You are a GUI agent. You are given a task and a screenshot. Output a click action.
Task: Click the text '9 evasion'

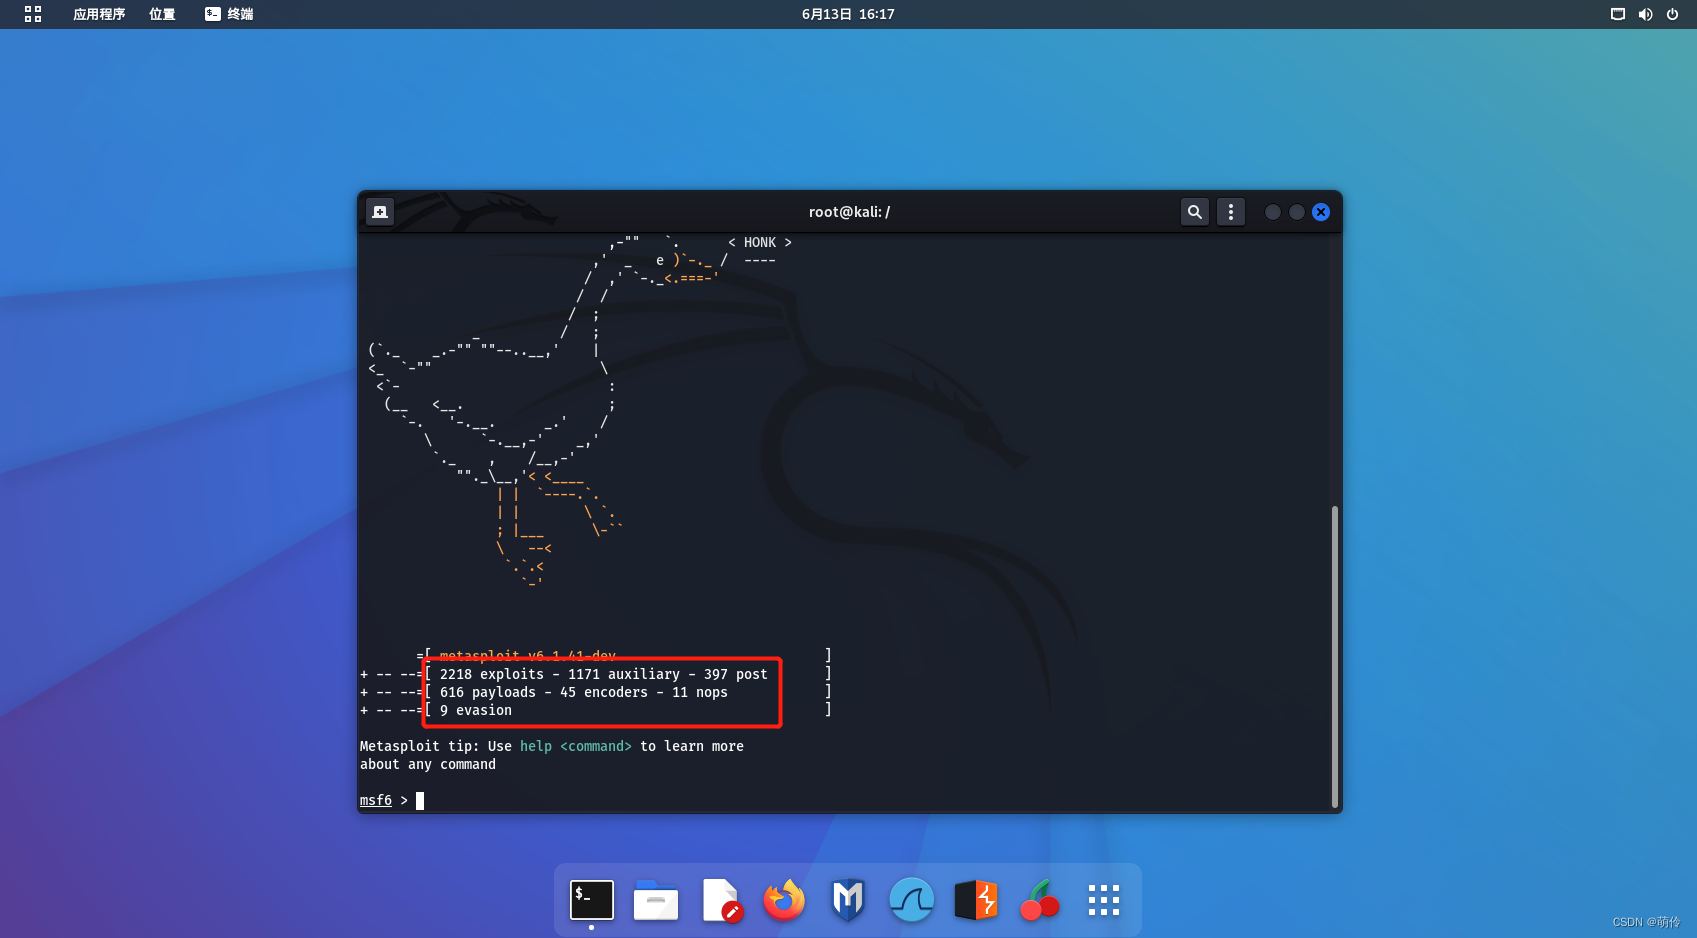click(x=476, y=710)
